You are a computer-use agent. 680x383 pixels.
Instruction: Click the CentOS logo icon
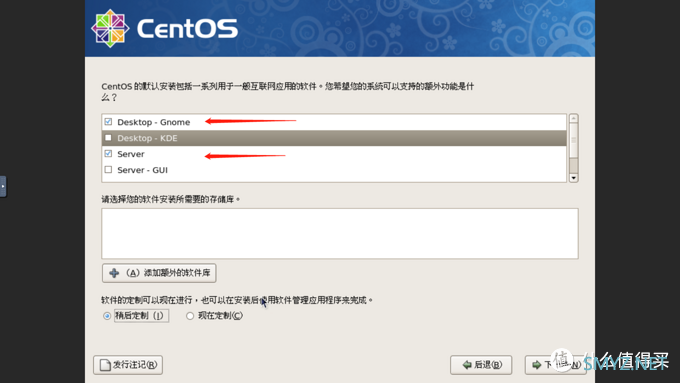point(110,29)
